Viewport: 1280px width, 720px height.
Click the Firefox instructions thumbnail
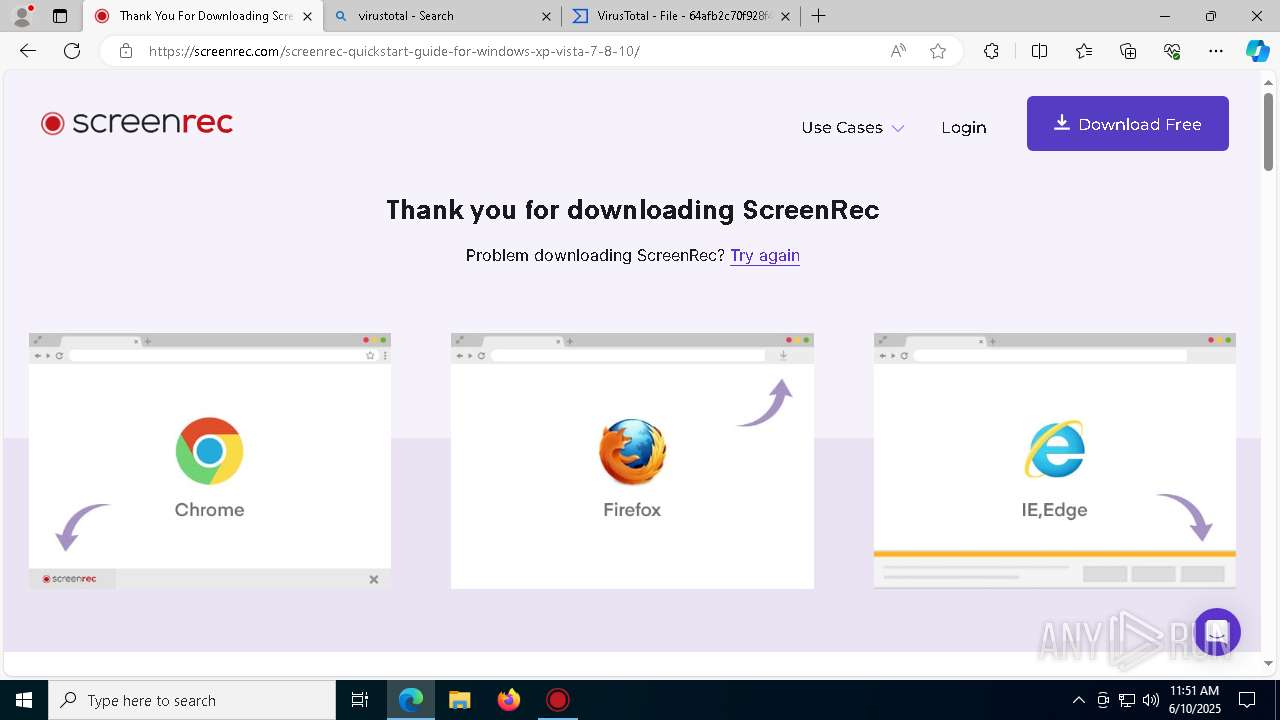pos(632,461)
